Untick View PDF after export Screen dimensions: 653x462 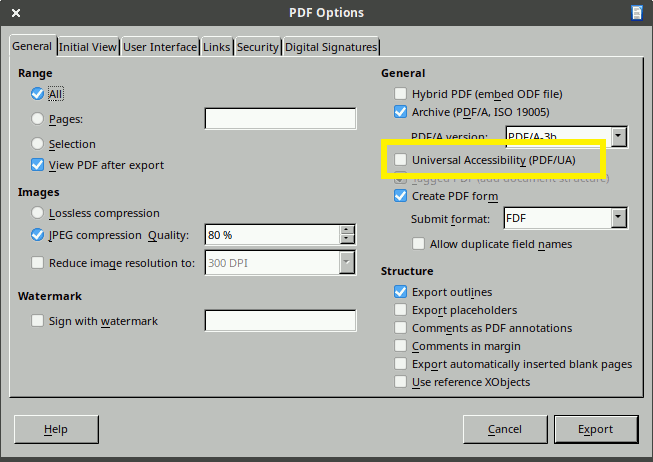pos(37,165)
